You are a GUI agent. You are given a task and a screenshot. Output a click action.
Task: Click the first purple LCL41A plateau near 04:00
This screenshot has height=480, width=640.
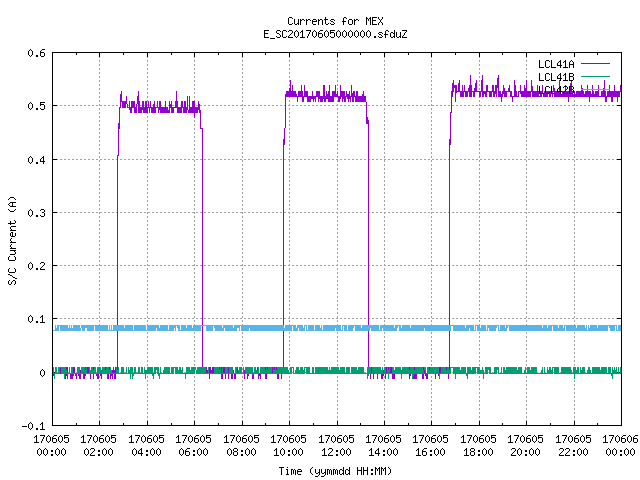pyautogui.click(x=160, y=108)
